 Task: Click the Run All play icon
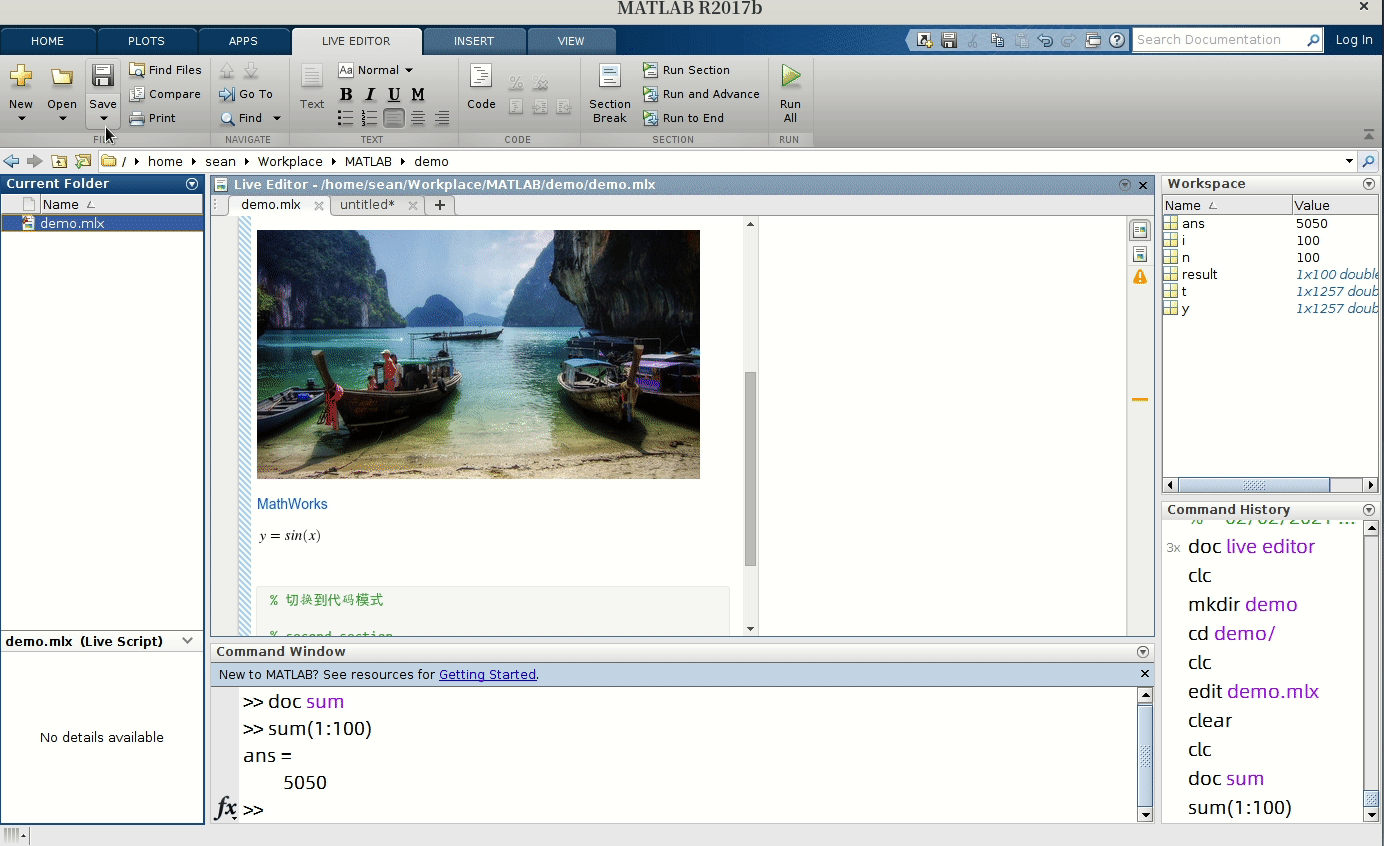790,76
